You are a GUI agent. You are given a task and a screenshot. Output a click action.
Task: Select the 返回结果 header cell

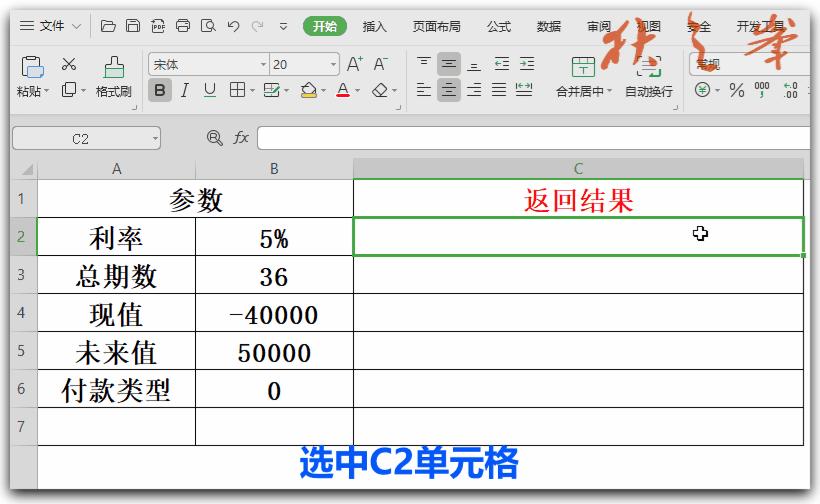pos(578,199)
